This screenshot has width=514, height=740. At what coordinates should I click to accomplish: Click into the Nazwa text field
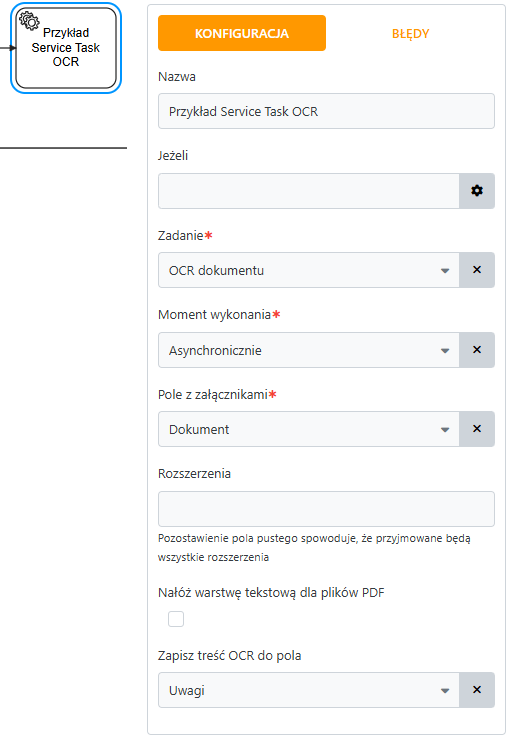(326, 111)
